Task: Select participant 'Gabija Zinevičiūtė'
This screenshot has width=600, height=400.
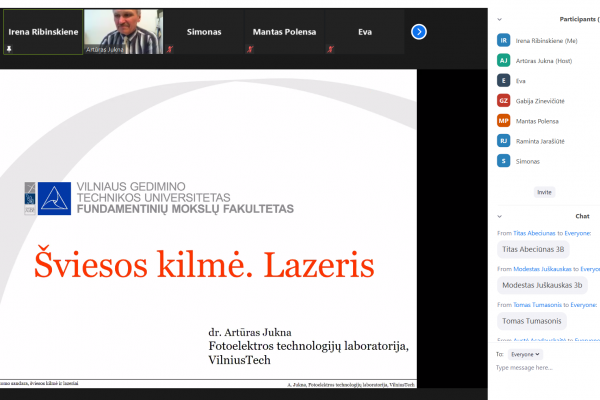Action: tap(540, 101)
